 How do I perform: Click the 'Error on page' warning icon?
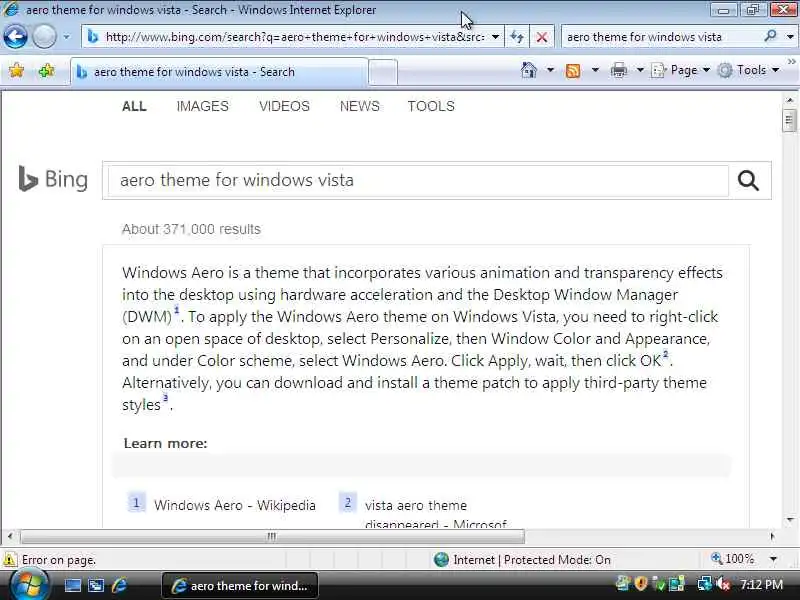coord(10,560)
